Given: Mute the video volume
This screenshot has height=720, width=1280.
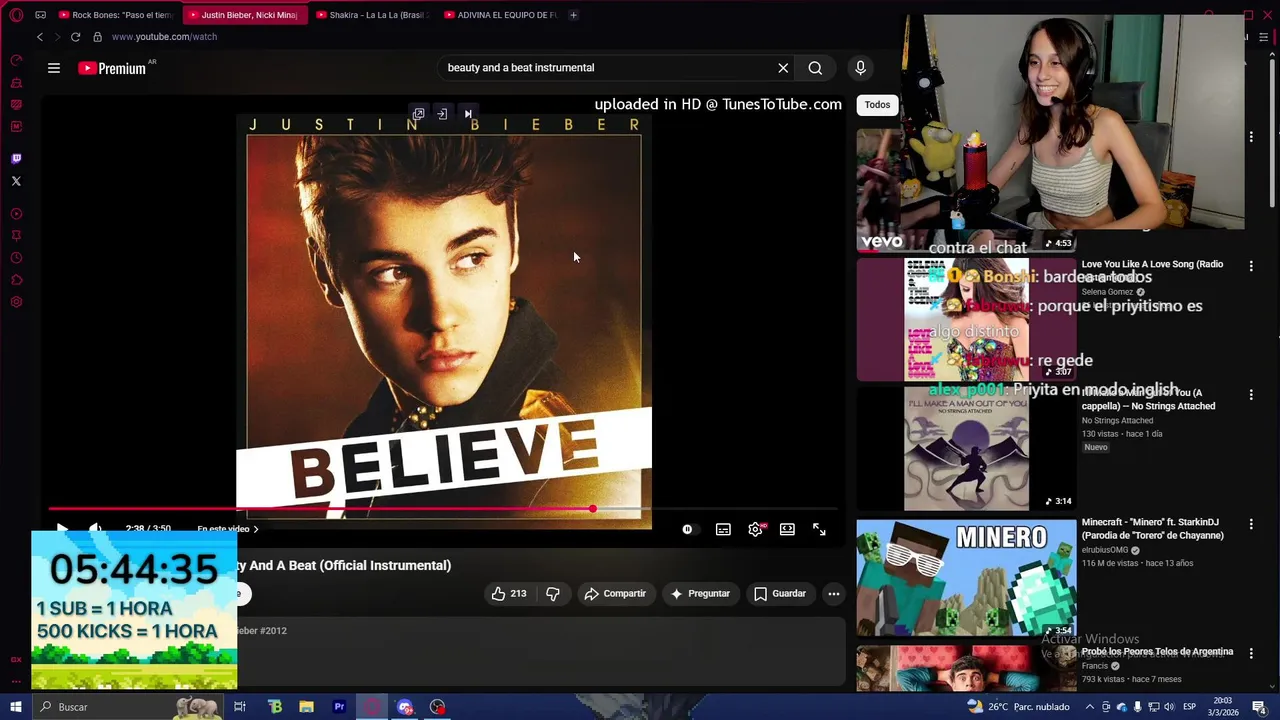Looking at the screenshot, I should click(x=95, y=529).
